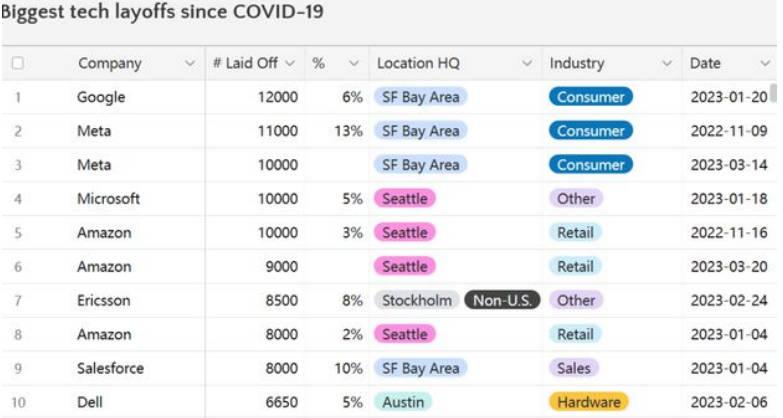Viewport: 783px width, 418px height.
Task: Select the Consumer tag in Google's row
Action: click(x=590, y=97)
